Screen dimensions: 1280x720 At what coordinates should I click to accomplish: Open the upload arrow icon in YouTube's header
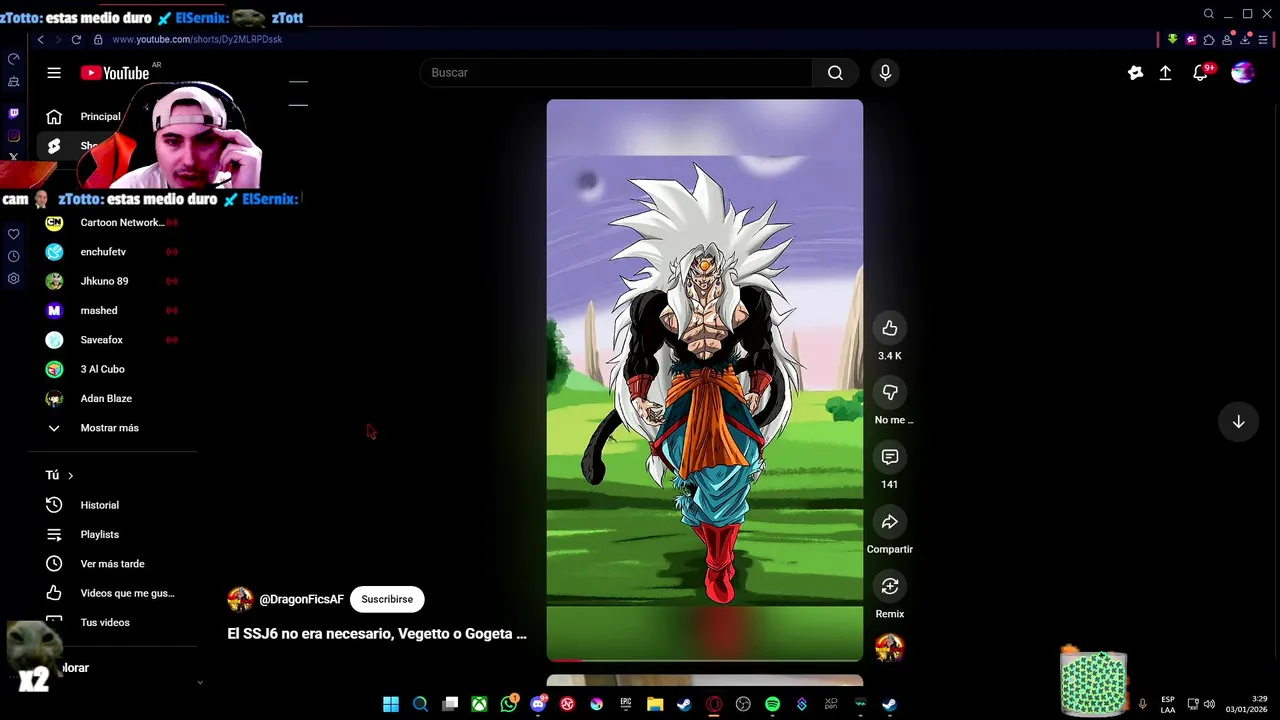1165,73
